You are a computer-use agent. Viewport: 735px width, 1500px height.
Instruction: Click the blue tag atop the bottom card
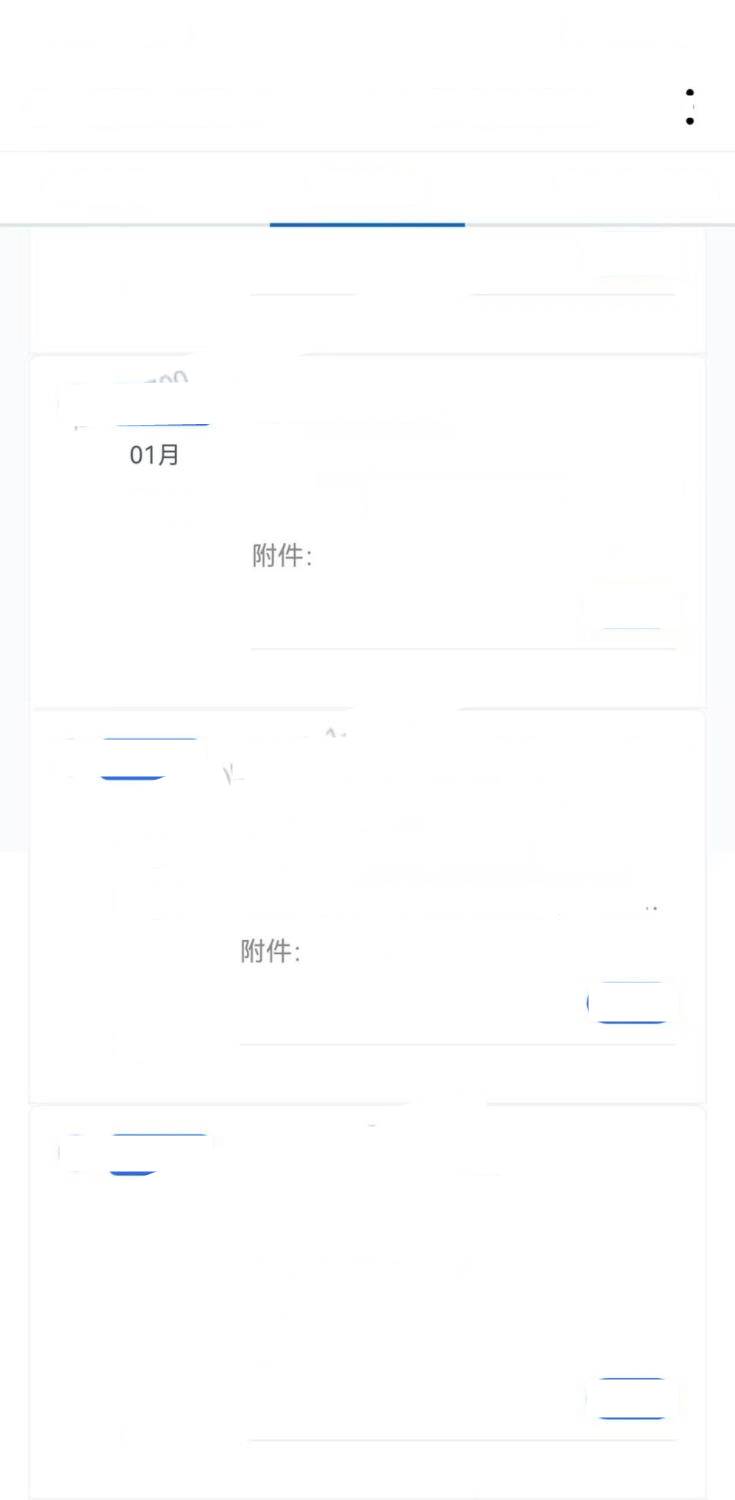135,1153
